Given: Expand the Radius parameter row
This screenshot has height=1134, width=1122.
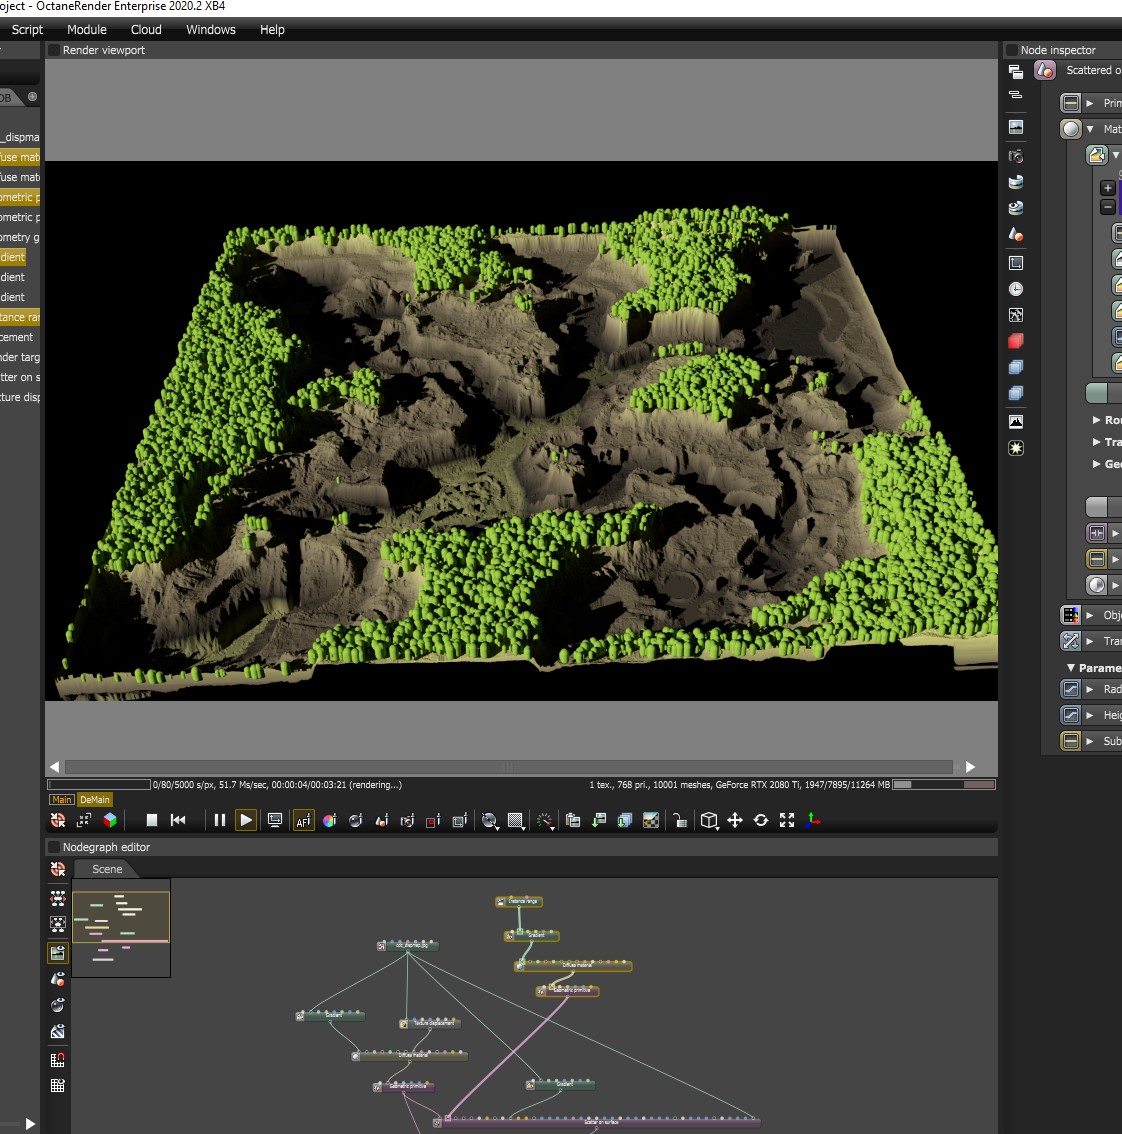Looking at the screenshot, I should [x=1090, y=689].
